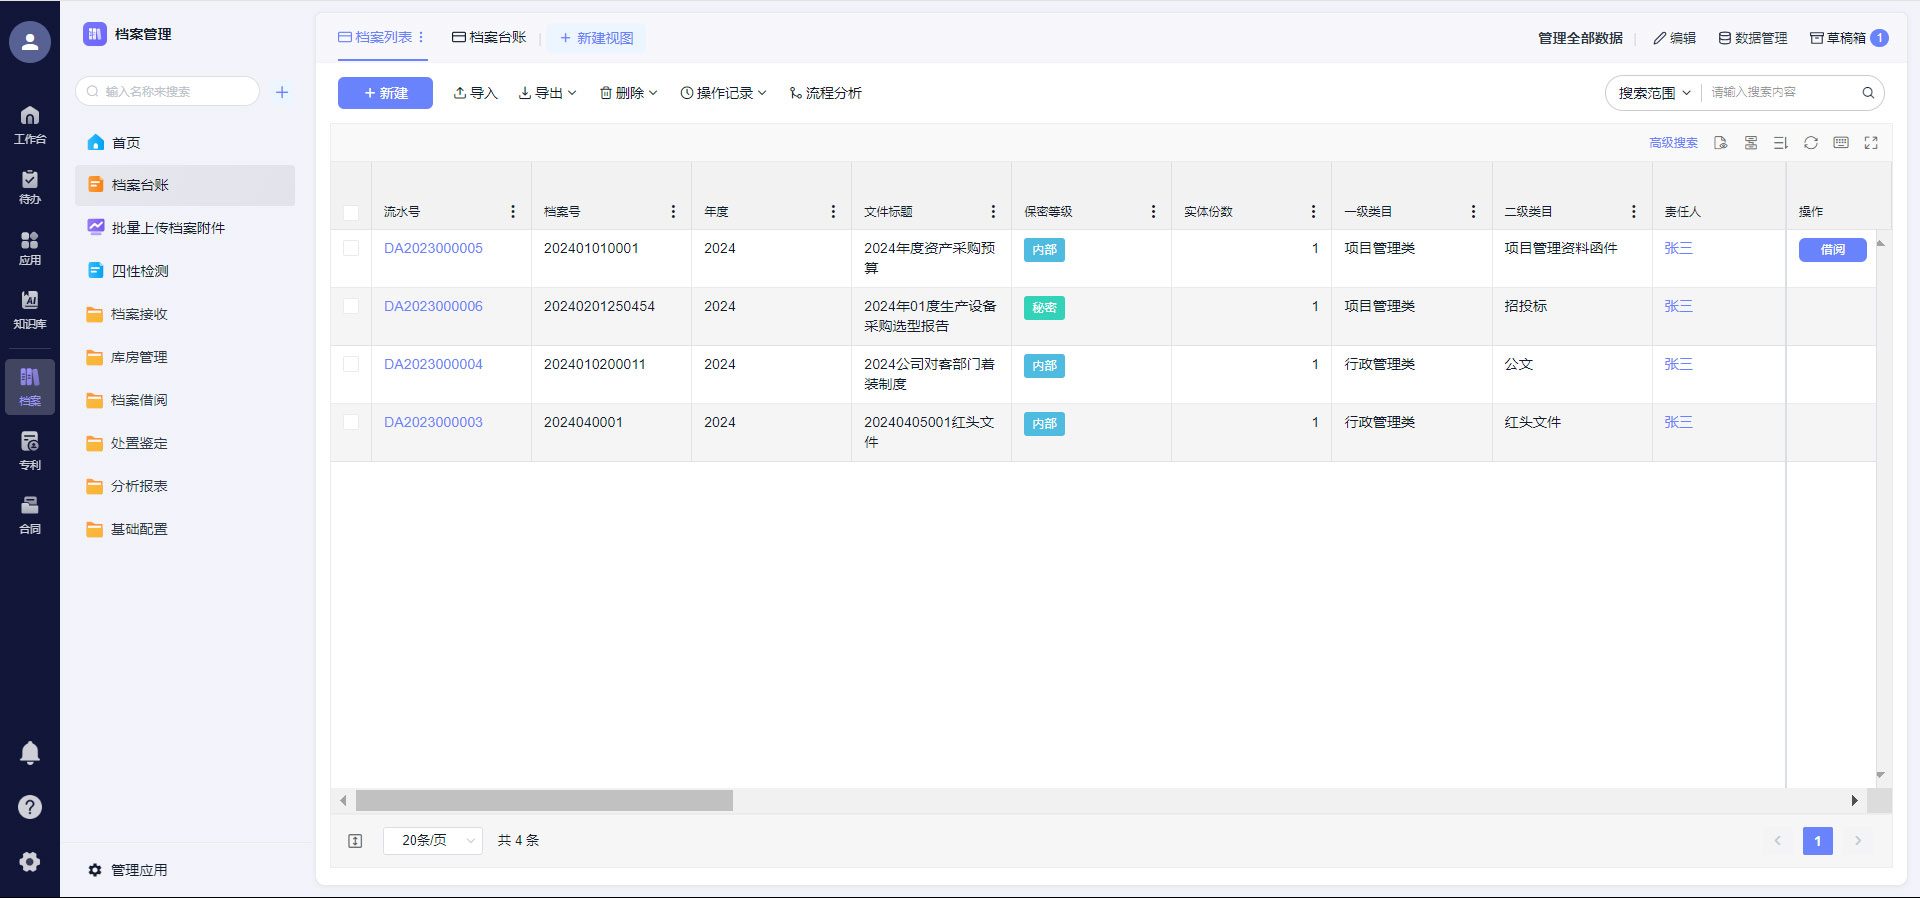Click the horizontal scrollbar thumb

point(544,801)
